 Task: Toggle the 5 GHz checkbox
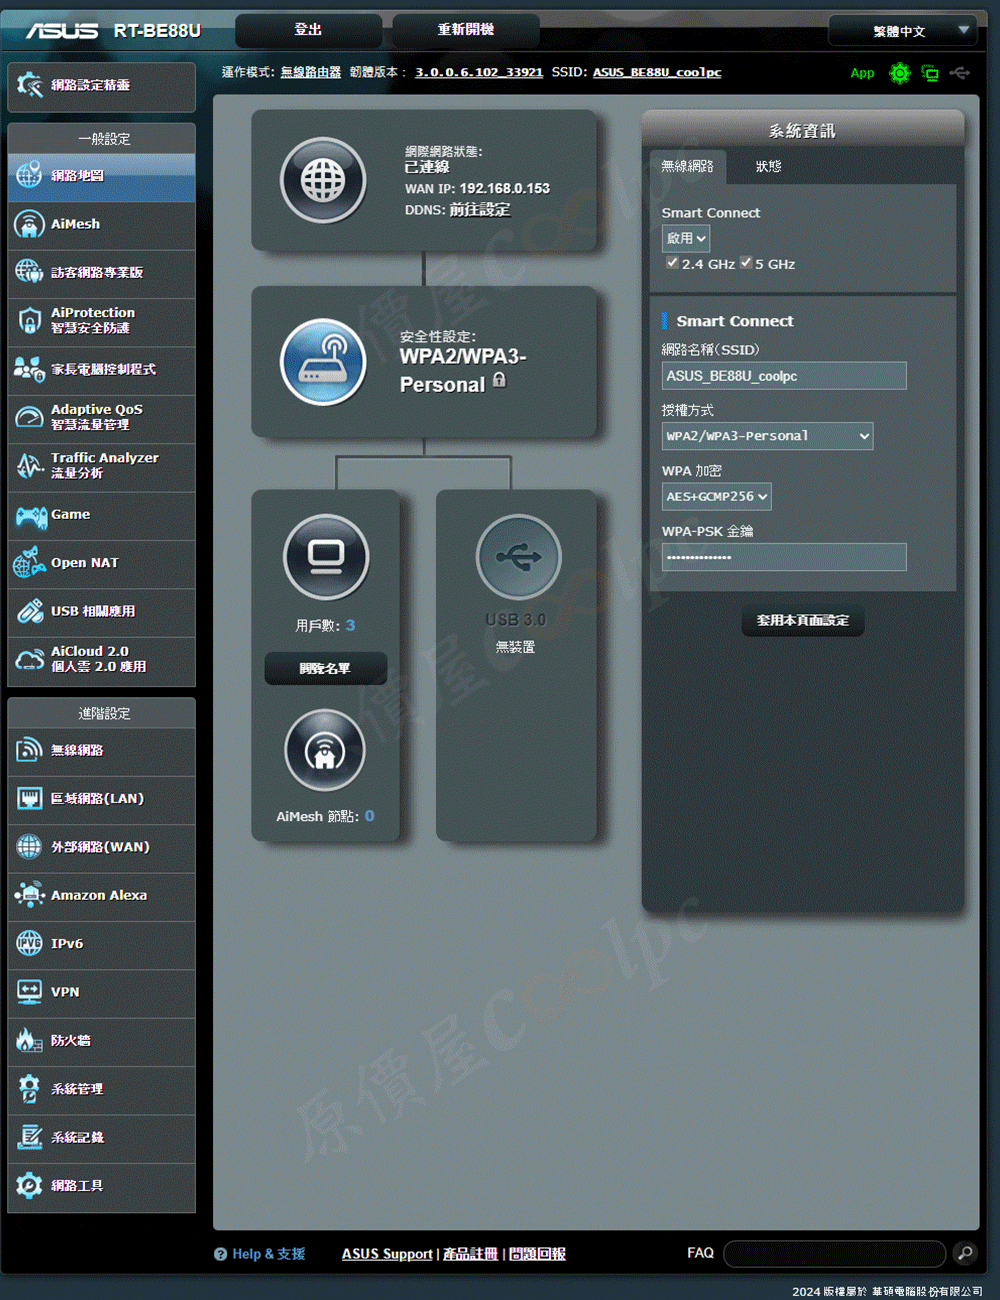point(746,262)
